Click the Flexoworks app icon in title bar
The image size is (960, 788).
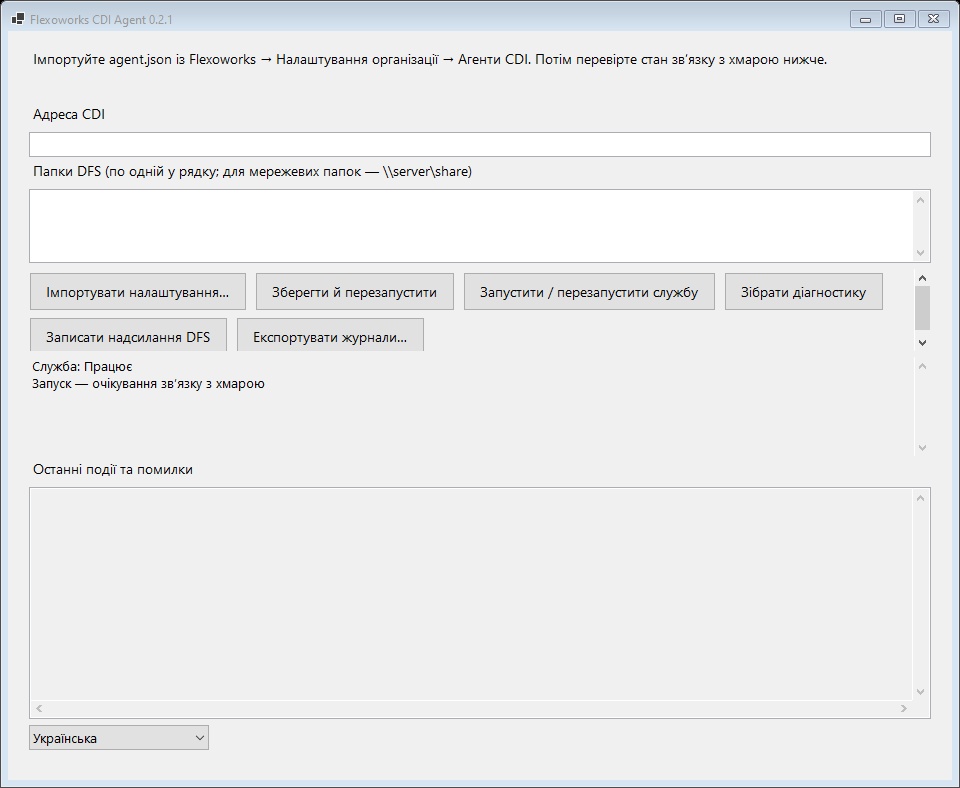[18, 19]
